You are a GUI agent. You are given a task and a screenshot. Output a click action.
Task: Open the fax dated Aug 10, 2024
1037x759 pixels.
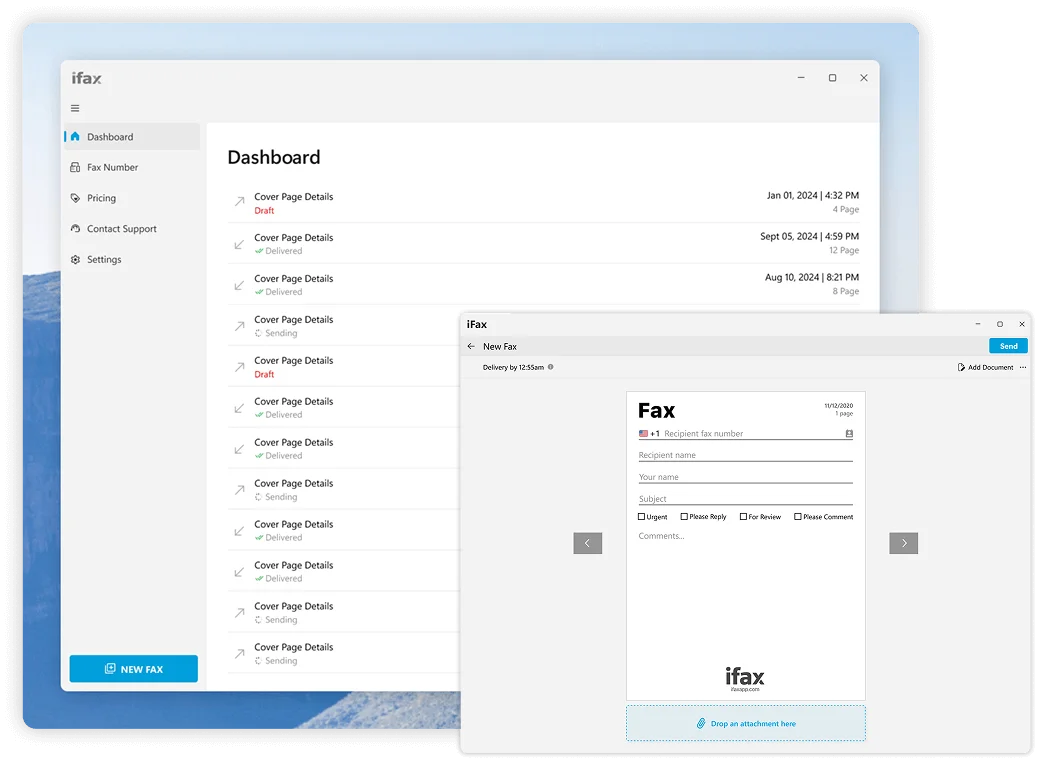(x=544, y=284)
